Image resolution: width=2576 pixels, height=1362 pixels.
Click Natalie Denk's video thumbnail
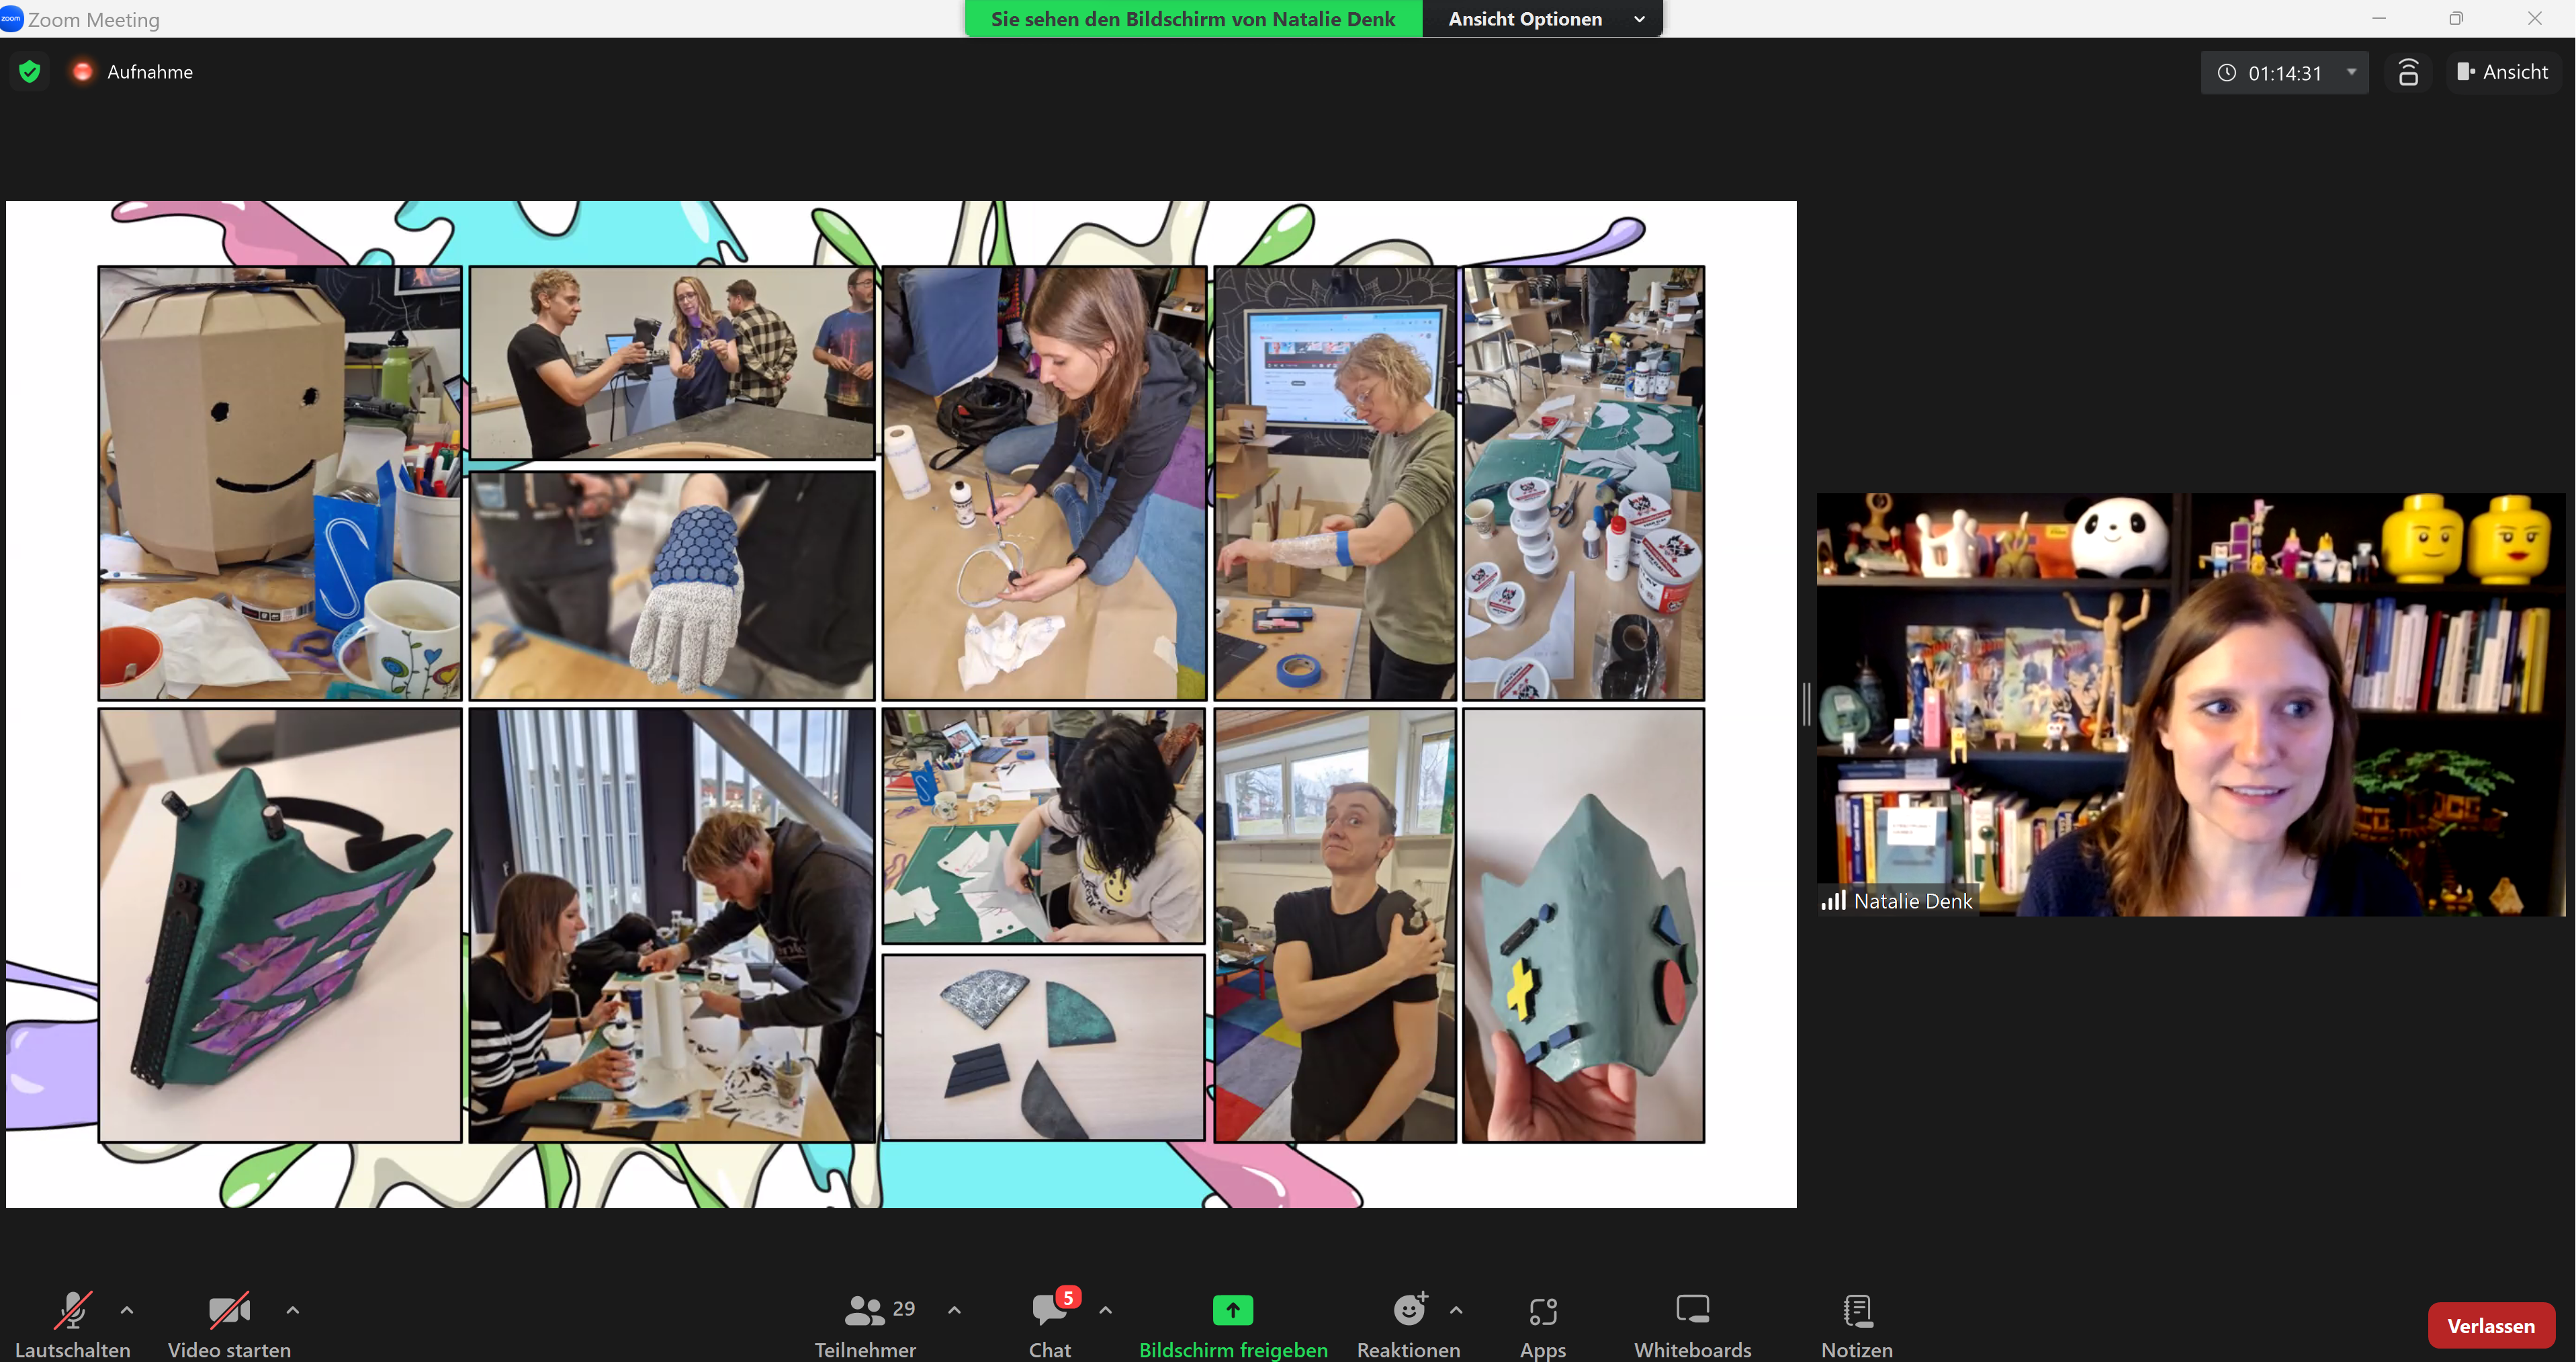(x=2191, y=704)
